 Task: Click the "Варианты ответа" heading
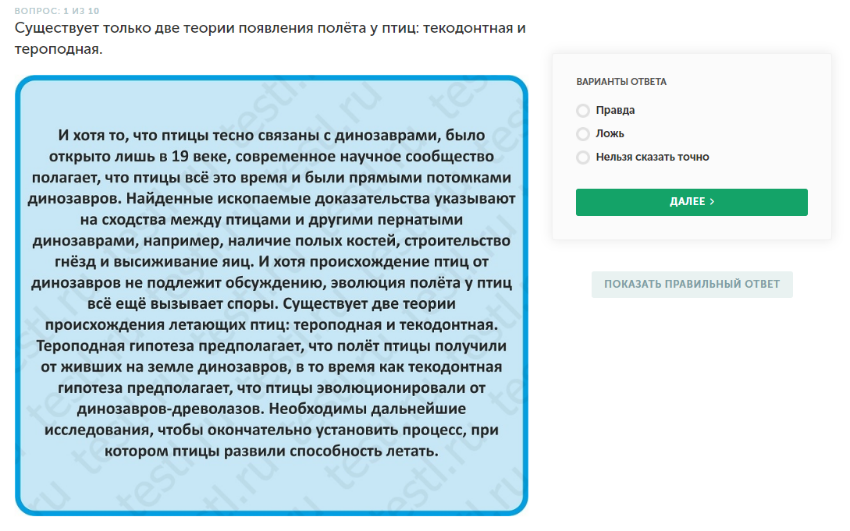point(621,82)
